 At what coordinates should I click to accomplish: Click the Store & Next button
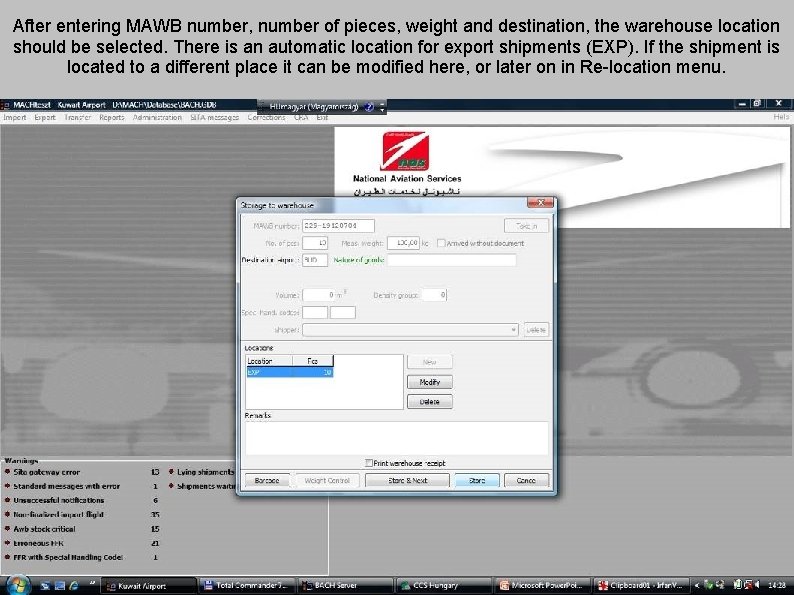pyautogui.click(x=407, y=480)
